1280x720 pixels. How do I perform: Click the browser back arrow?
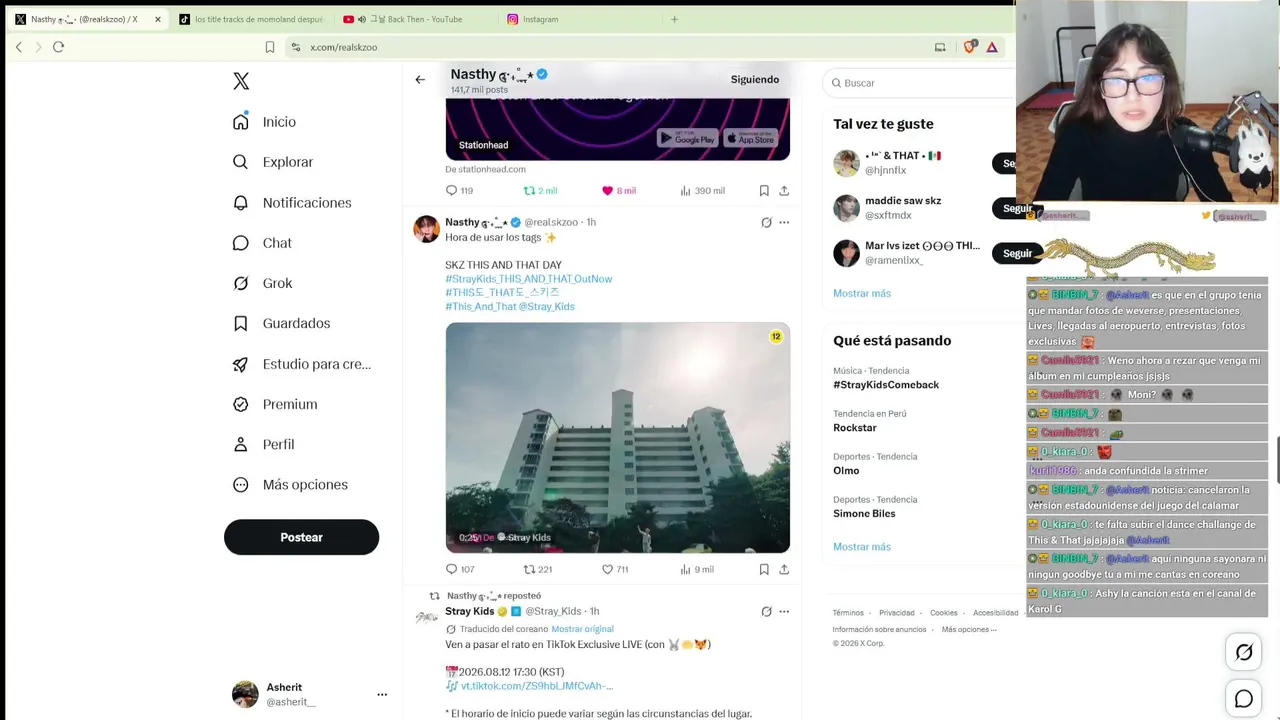pos(18,47)
